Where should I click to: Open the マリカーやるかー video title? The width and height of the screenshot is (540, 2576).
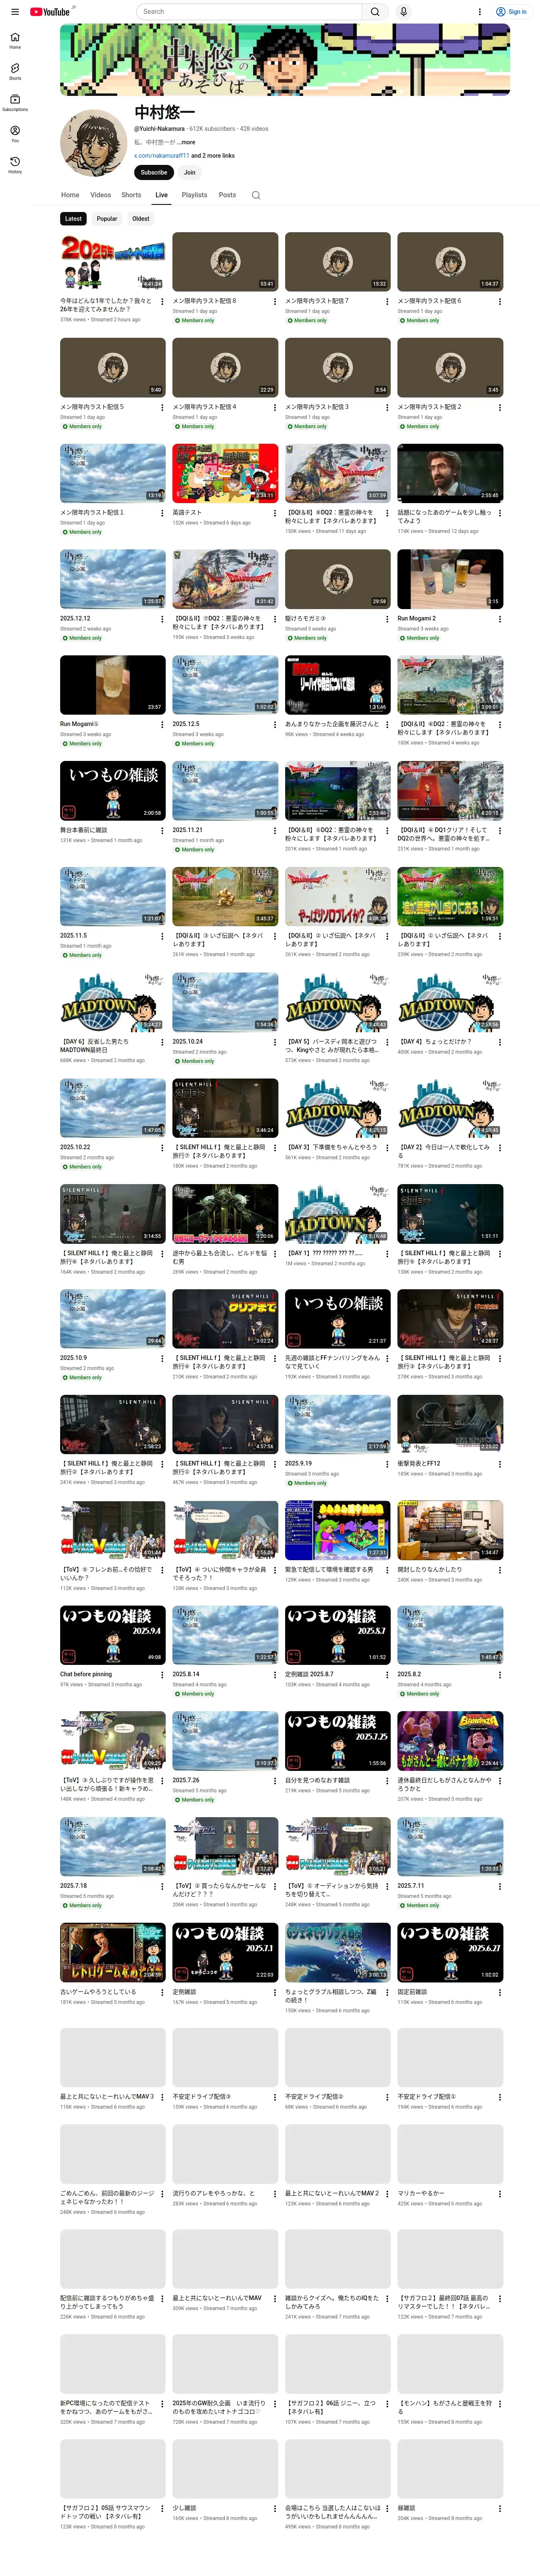(421, 2193)
